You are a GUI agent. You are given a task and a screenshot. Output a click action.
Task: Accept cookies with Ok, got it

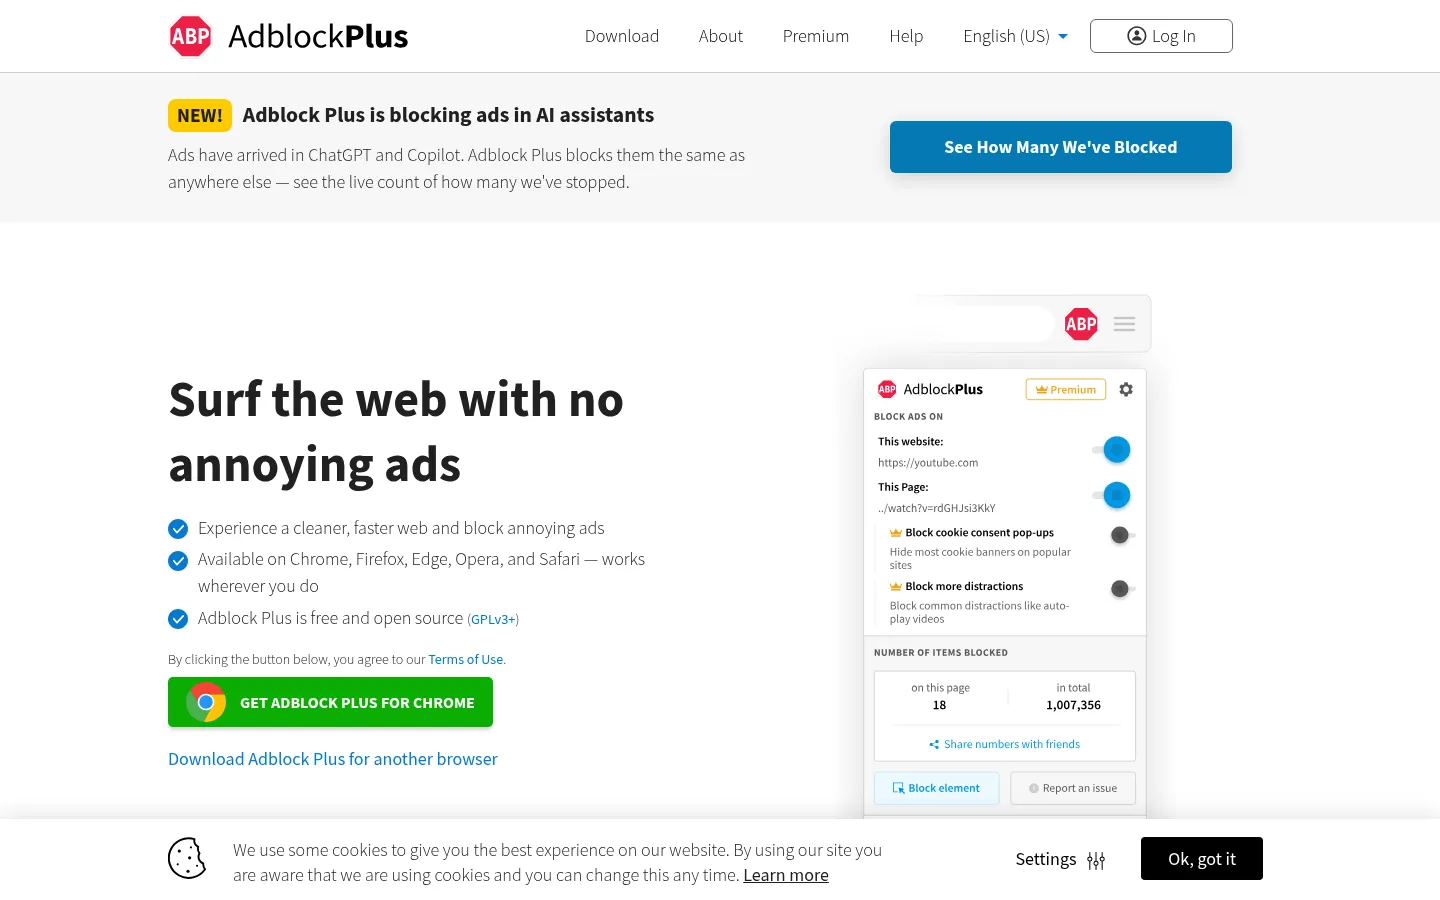pyautogui.click(x=1202, y=859)
